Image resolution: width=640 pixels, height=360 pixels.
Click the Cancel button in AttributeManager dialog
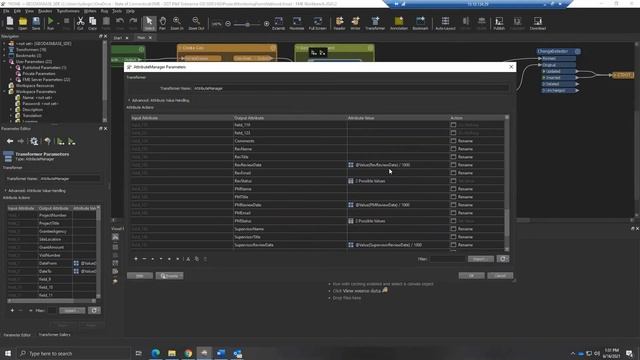pyautogui.click(x=500, y=276)
